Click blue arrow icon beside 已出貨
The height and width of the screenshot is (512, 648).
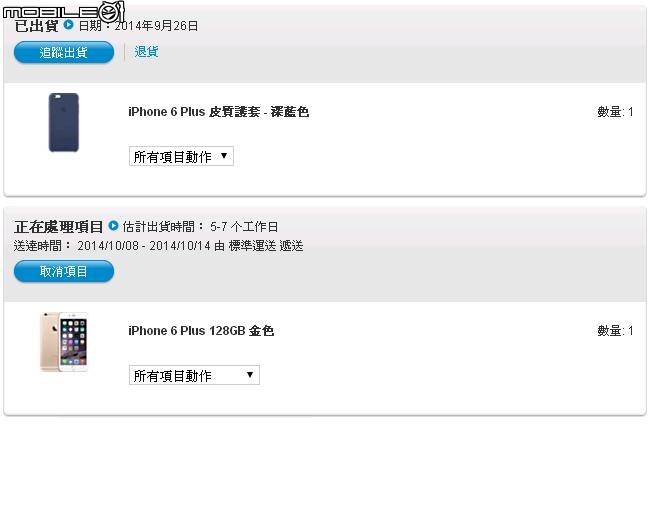[68, 25]
